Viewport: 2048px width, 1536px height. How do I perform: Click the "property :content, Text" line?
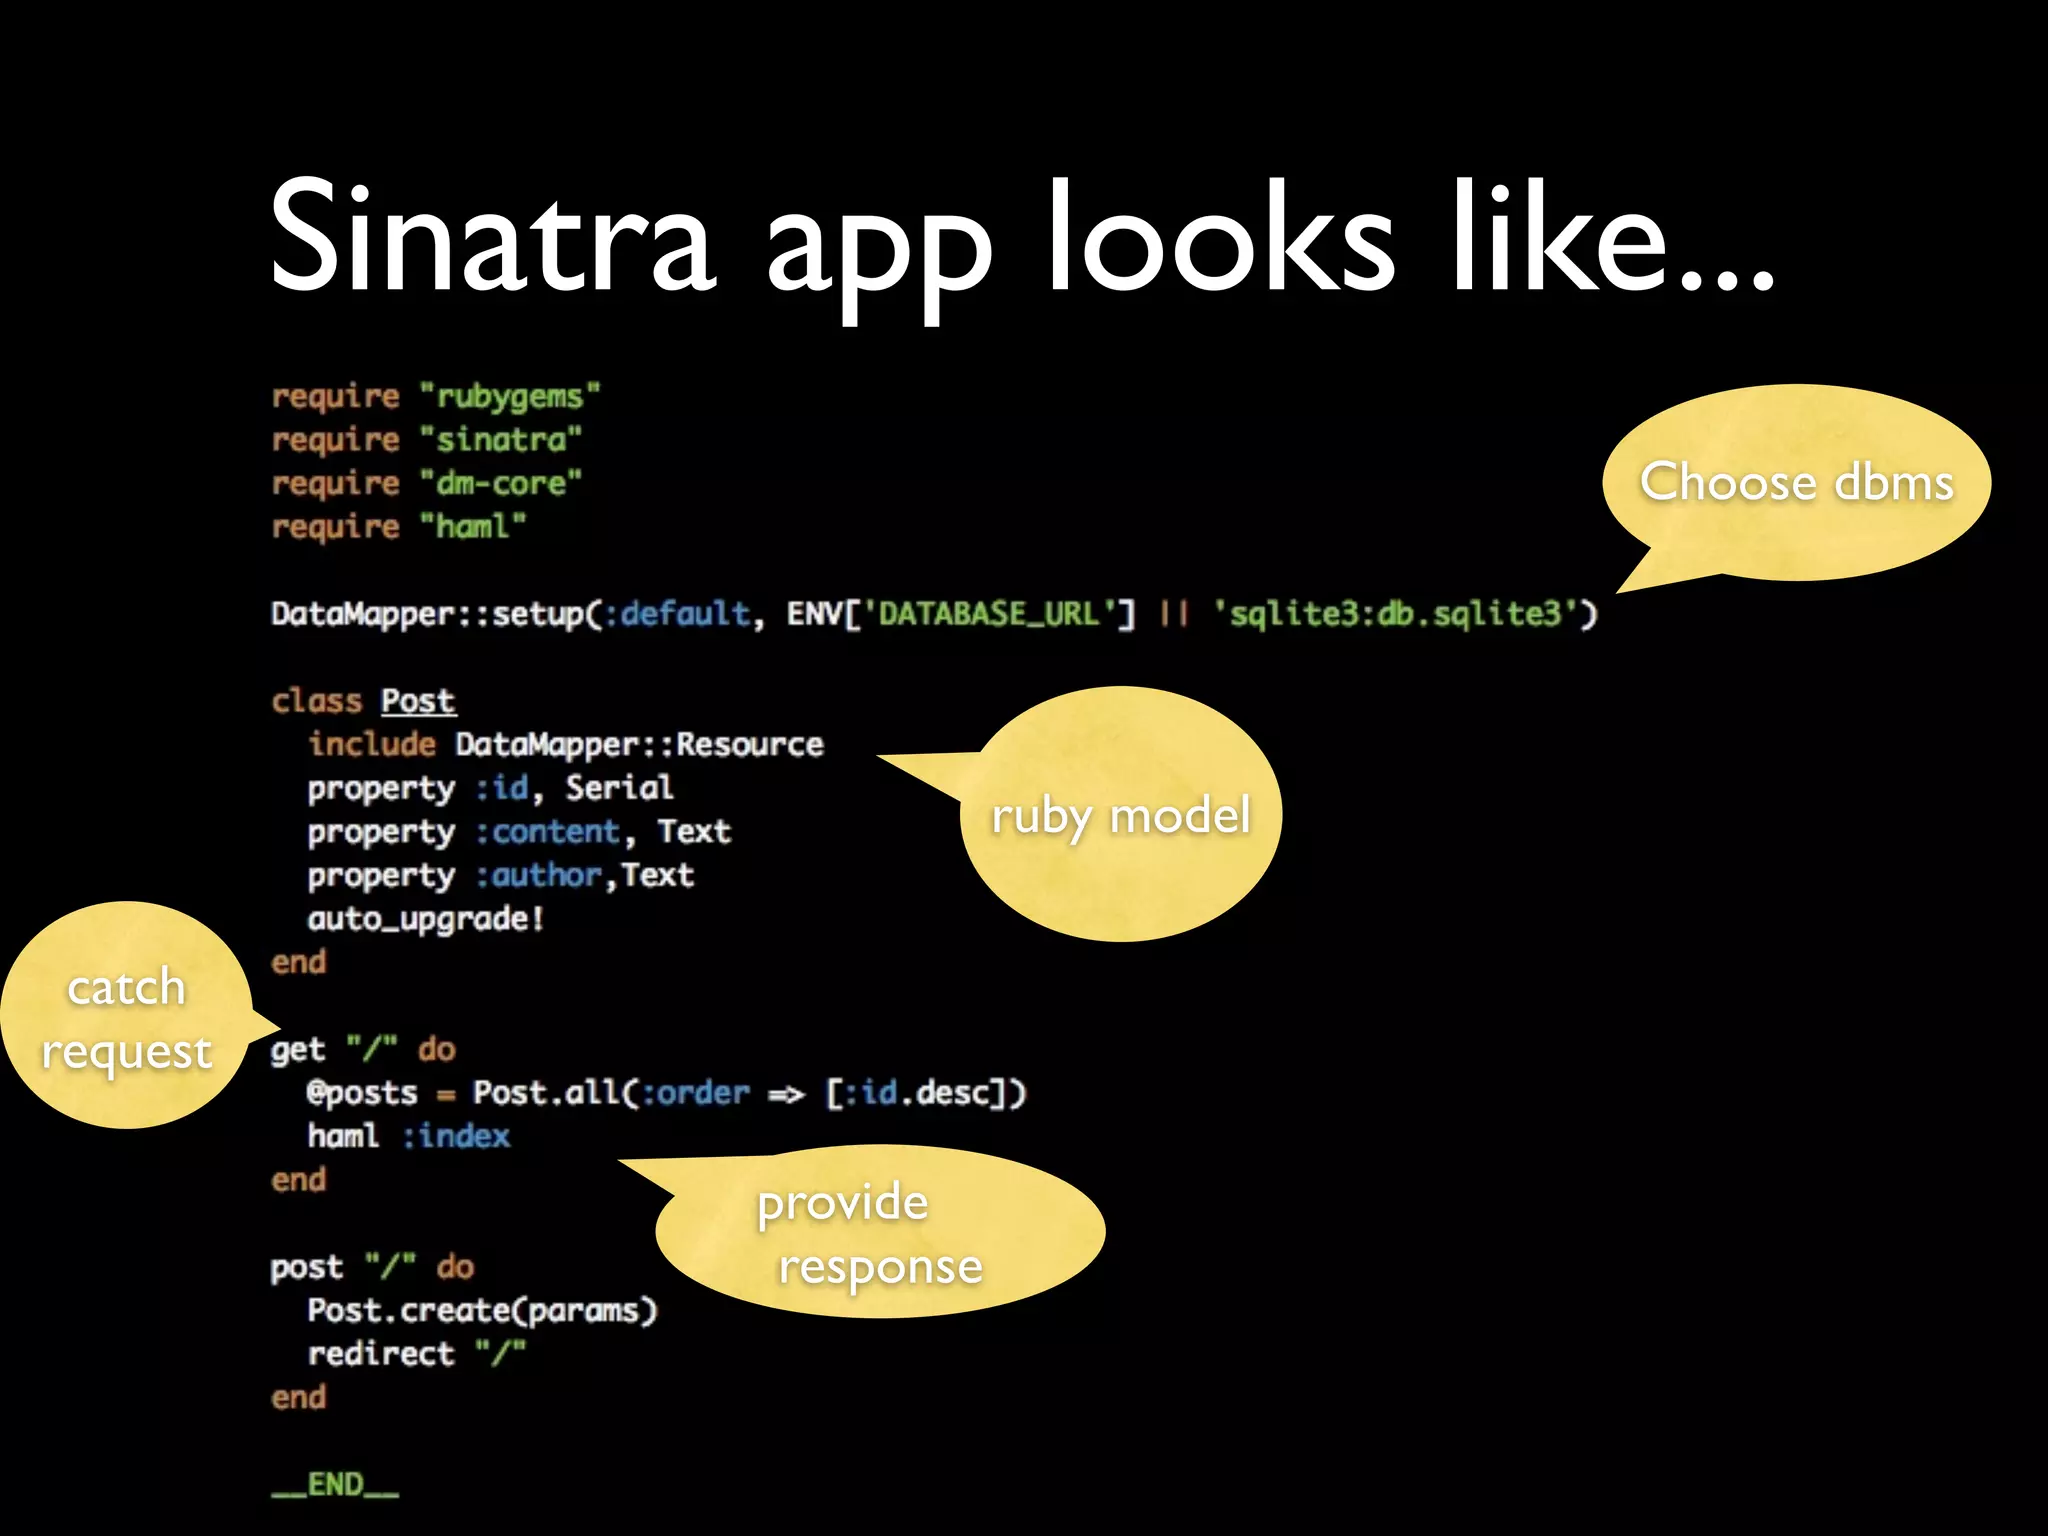(x=519, y=832)
